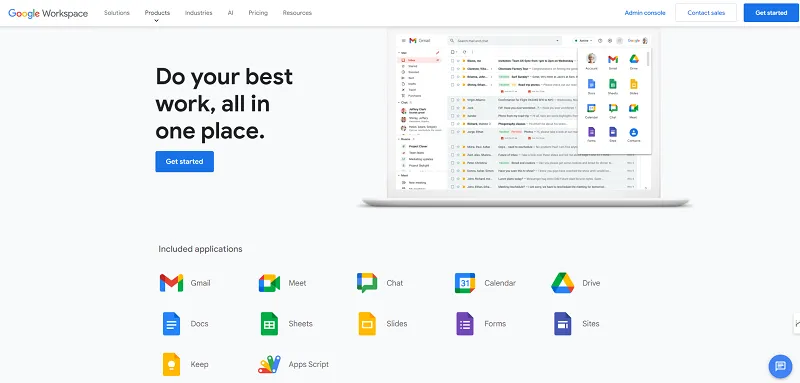Click the blue Docs icon
This screenshot has width=800, height=383.
[171, 324]
